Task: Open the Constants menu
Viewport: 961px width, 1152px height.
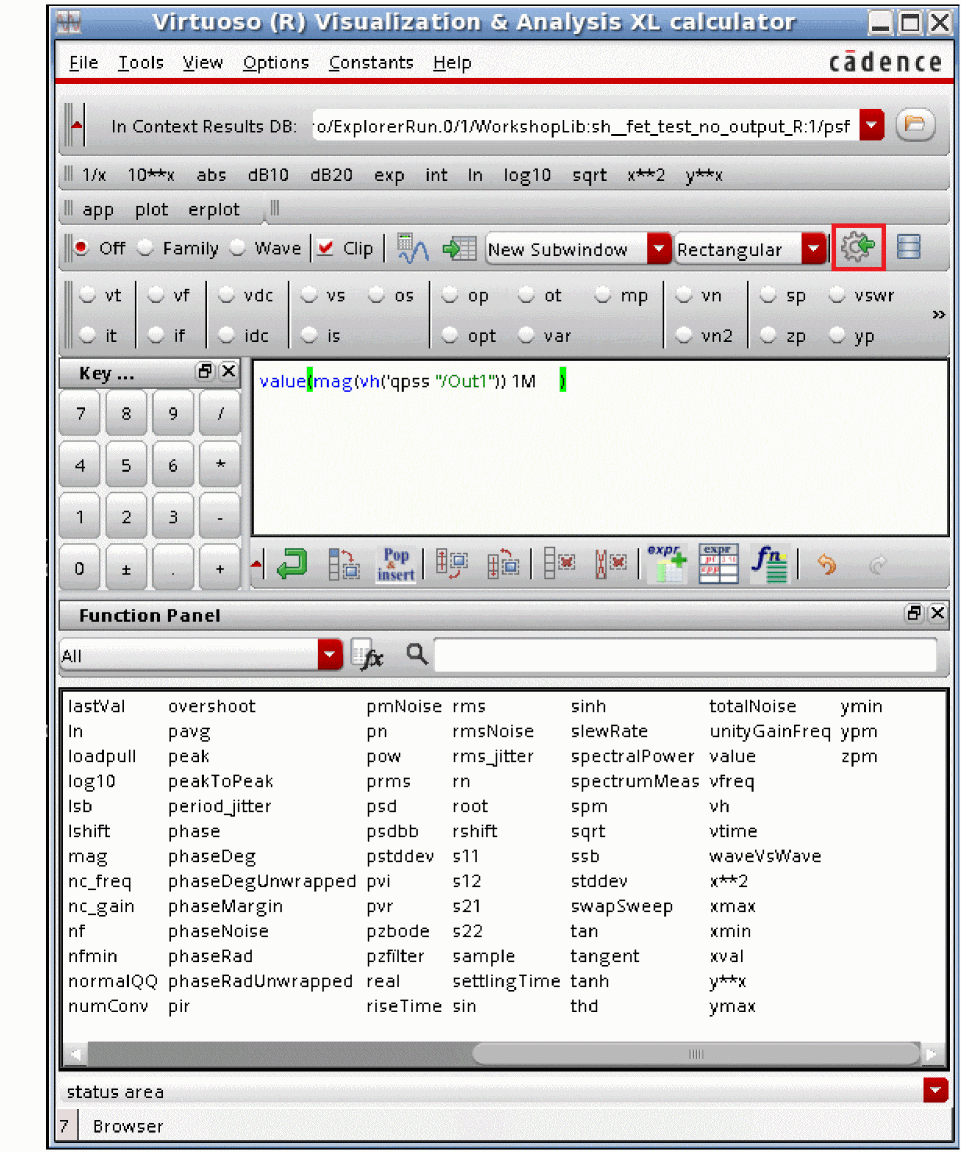Action: pyautogui.click(x=370, y=63)
